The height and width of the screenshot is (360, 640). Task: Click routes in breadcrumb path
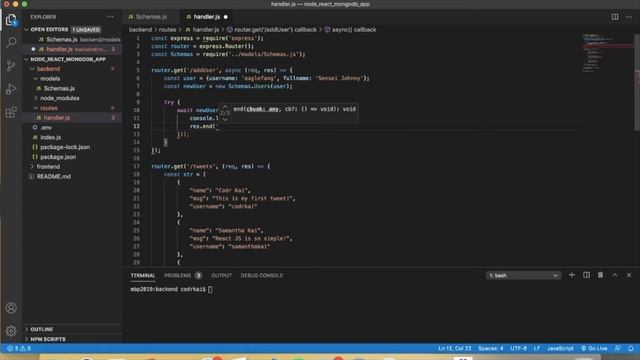(x=167, y=29)
